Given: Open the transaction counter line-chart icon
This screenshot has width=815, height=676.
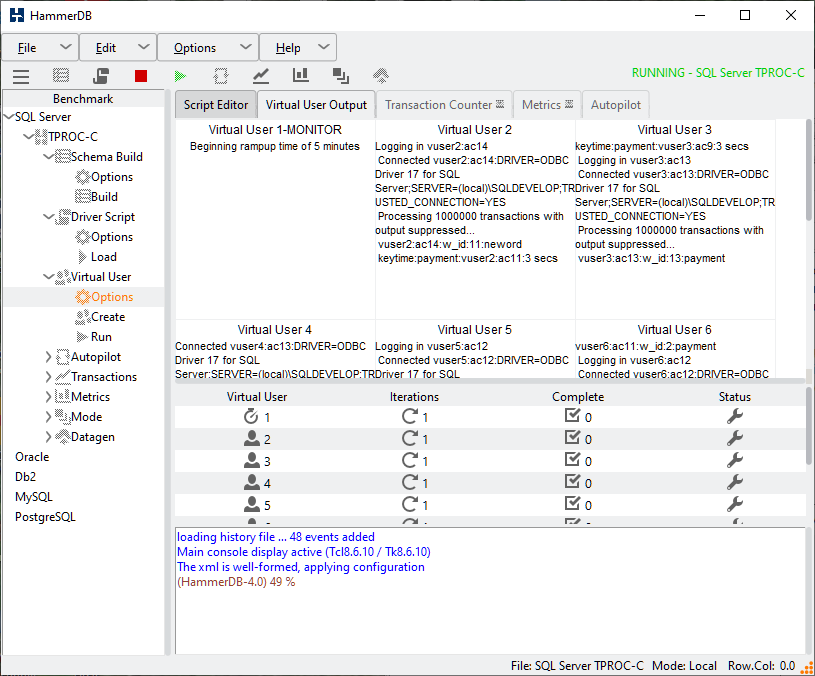Looking at the screenshot, I should tap(260, 76).
